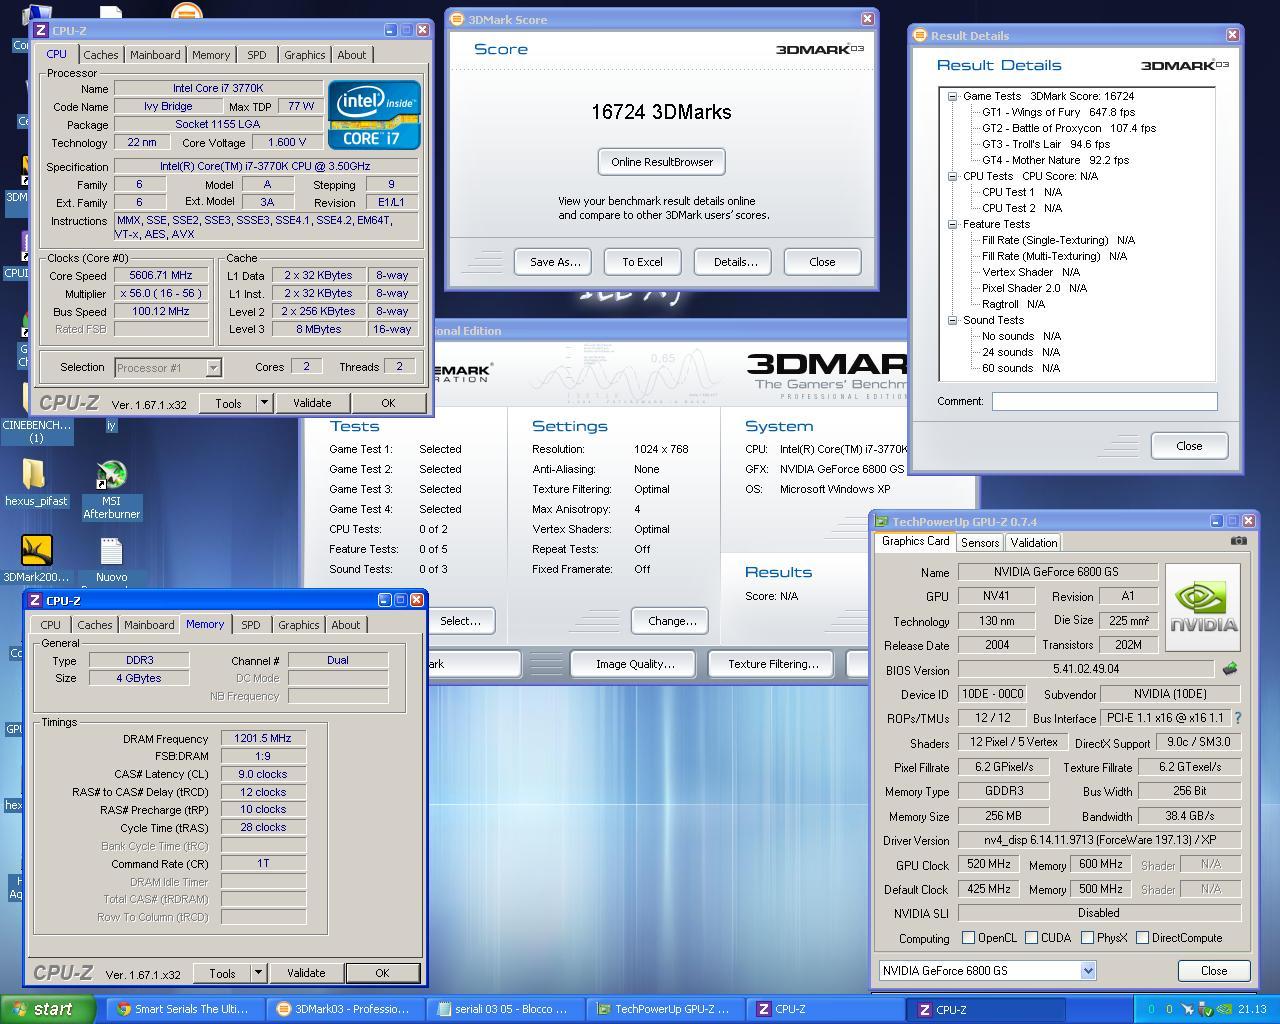The image size is (1280, 1024).
Task: Switch to Validation tab in GPU-Z
Action: pyautogui.click(x=1033, y=543)
